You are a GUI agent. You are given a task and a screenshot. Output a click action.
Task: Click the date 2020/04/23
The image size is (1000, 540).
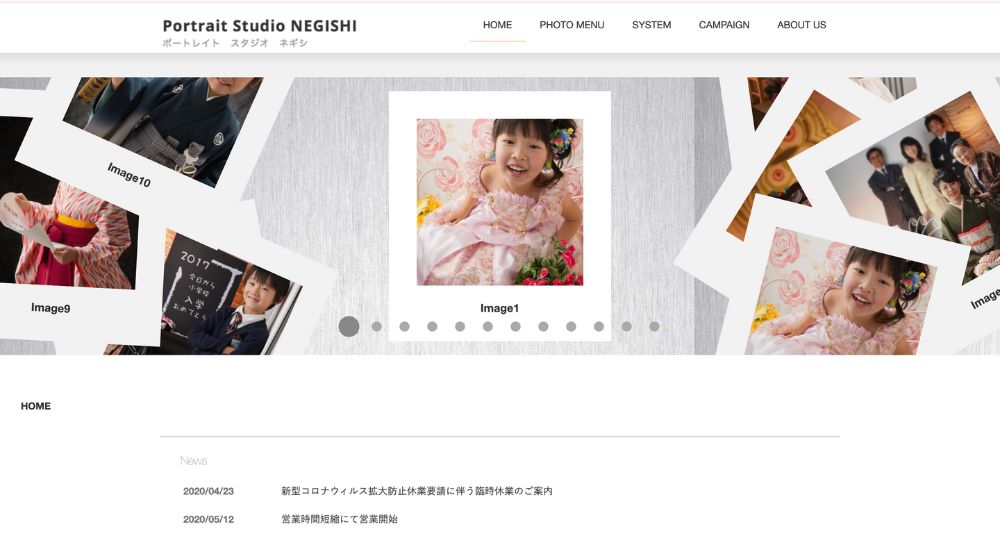coord(209,491)
